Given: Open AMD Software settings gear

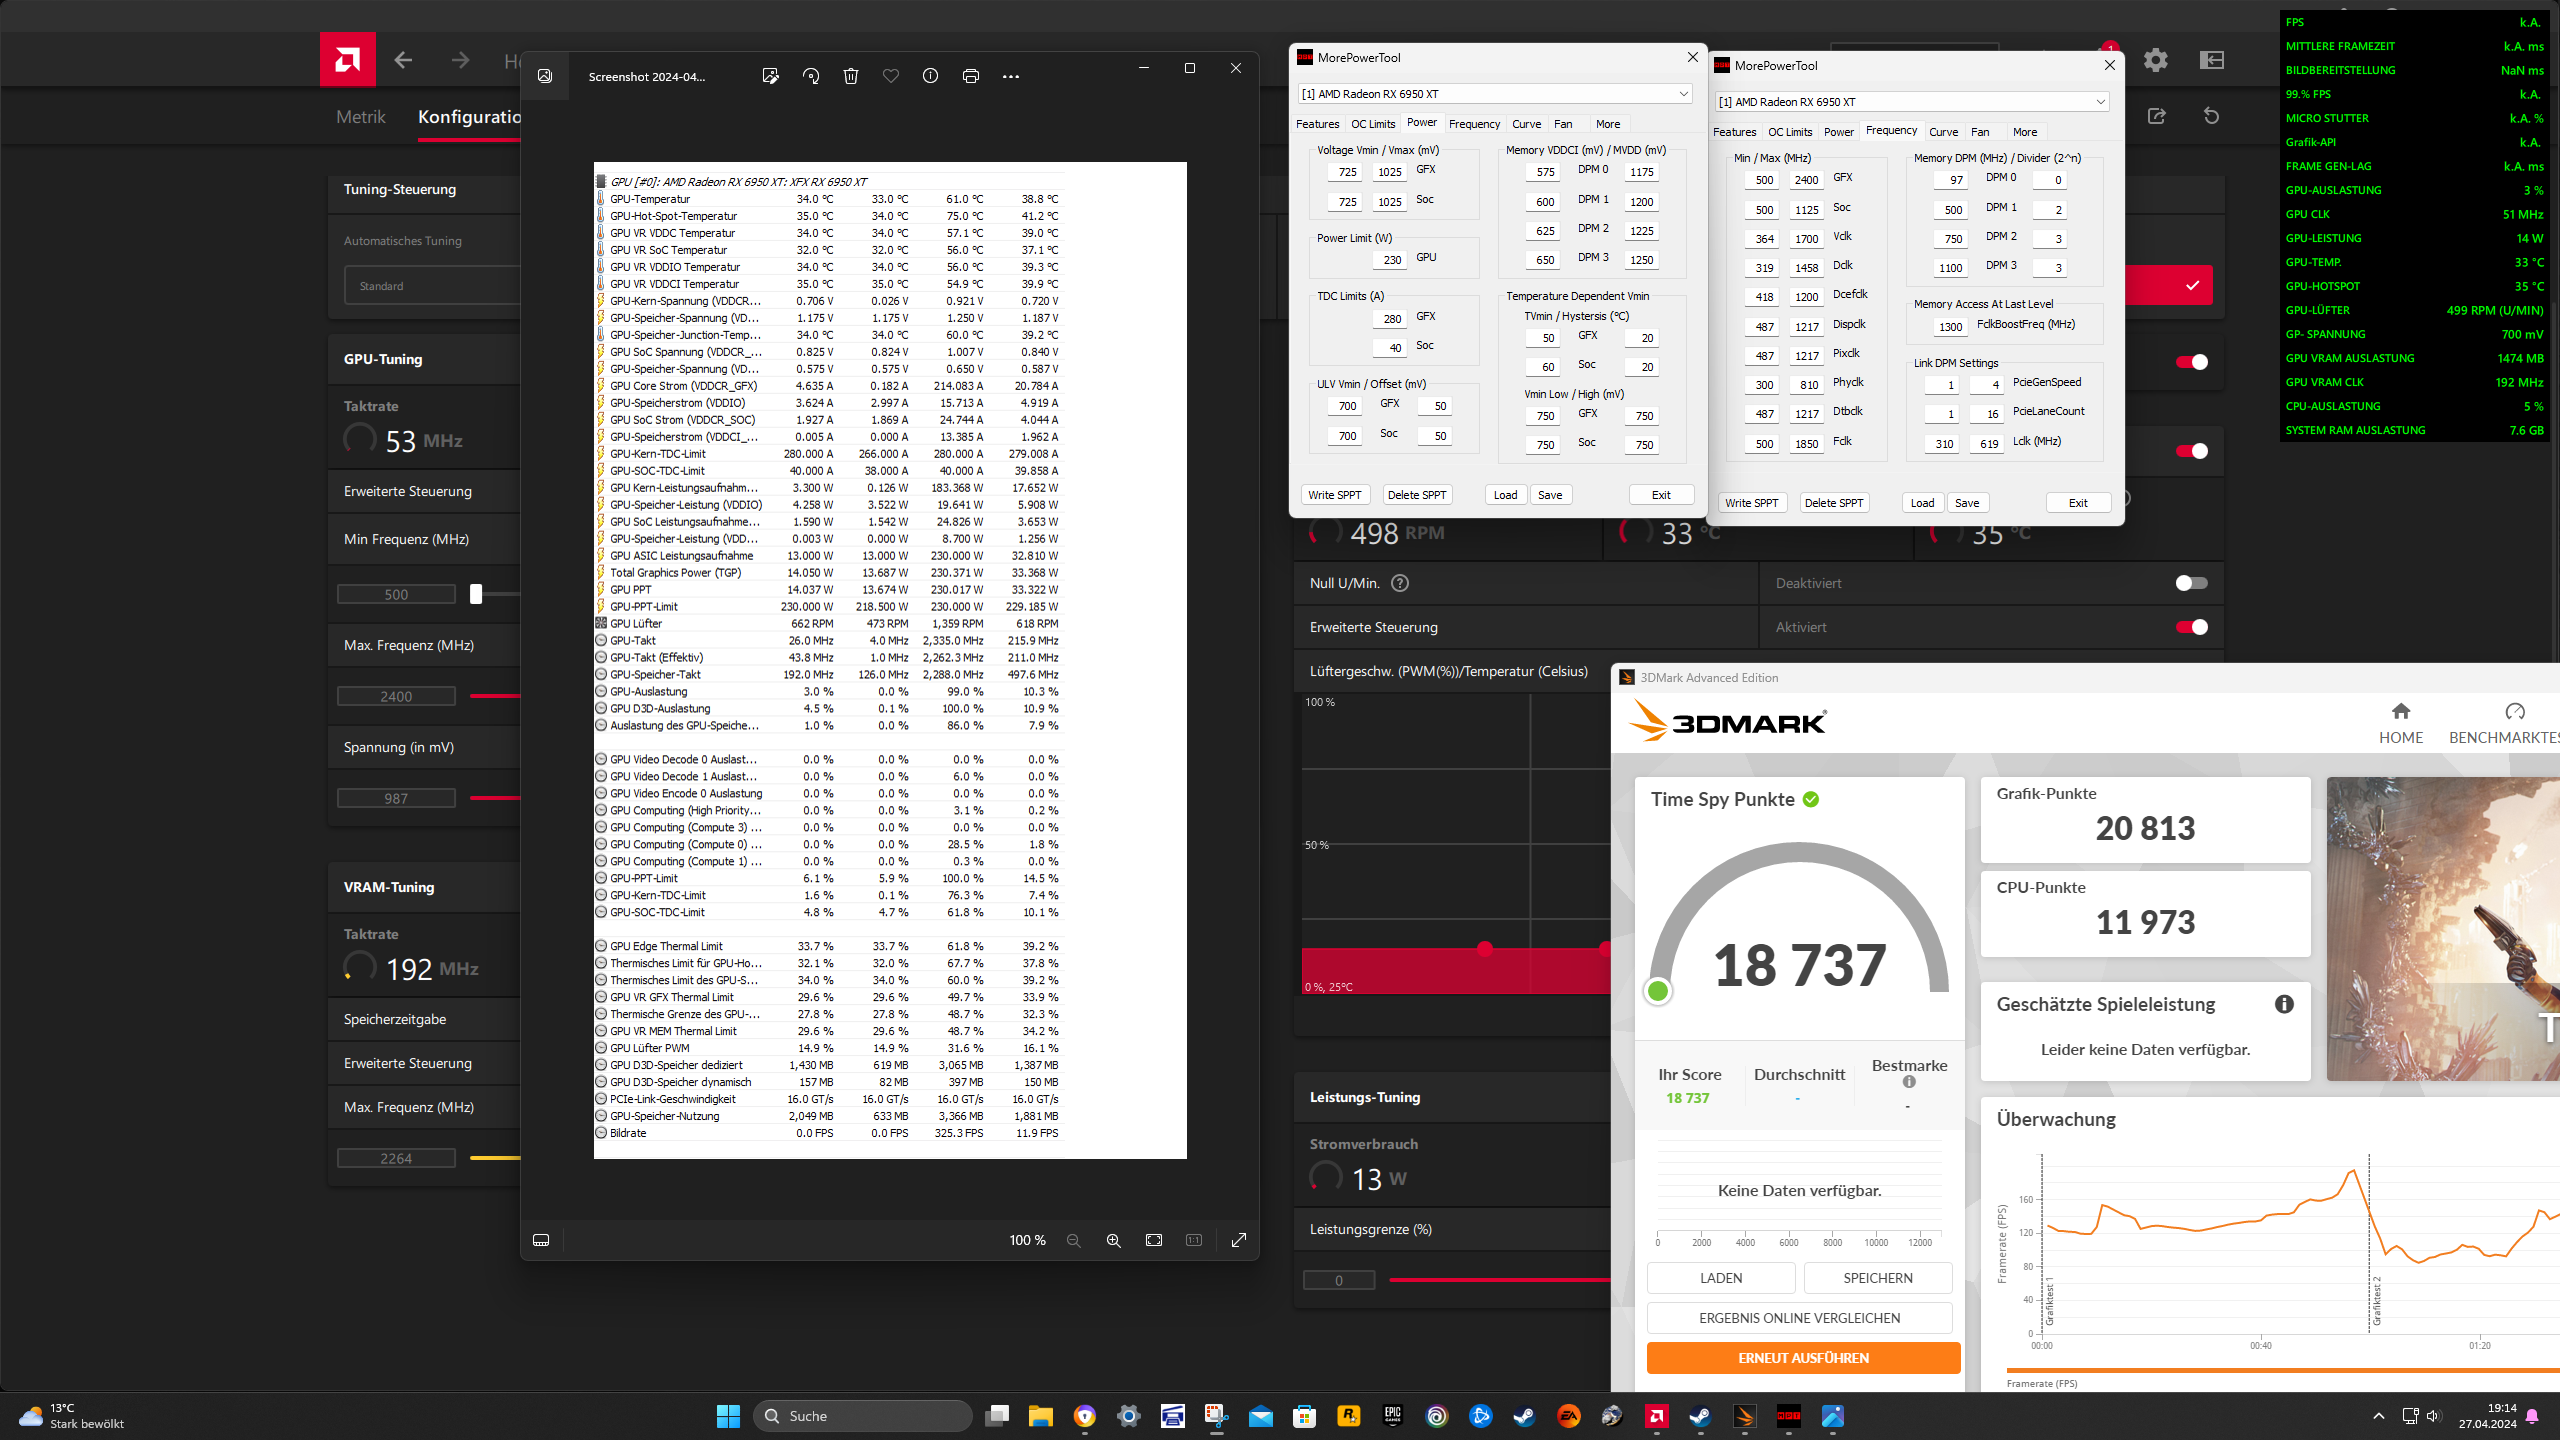Looking at the screenshot, I should [2156, 60].
